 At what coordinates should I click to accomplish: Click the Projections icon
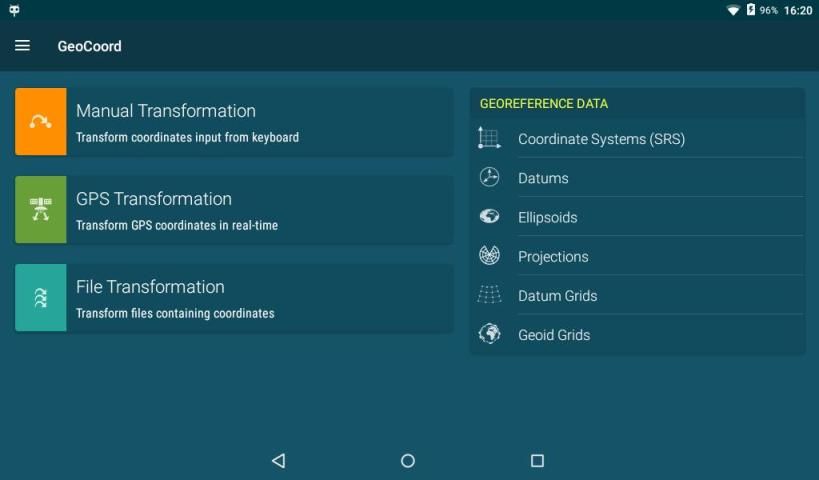(x=489, y=255)
